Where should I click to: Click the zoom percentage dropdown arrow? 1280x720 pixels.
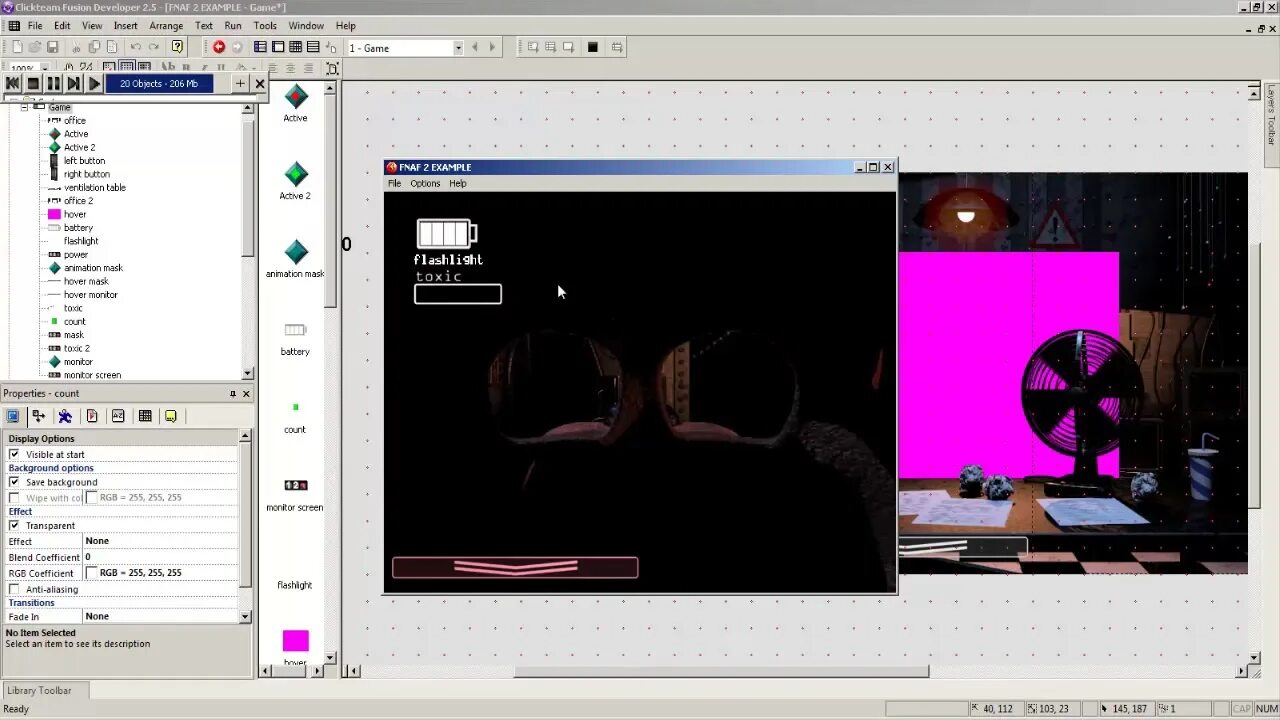pos(47,69)
